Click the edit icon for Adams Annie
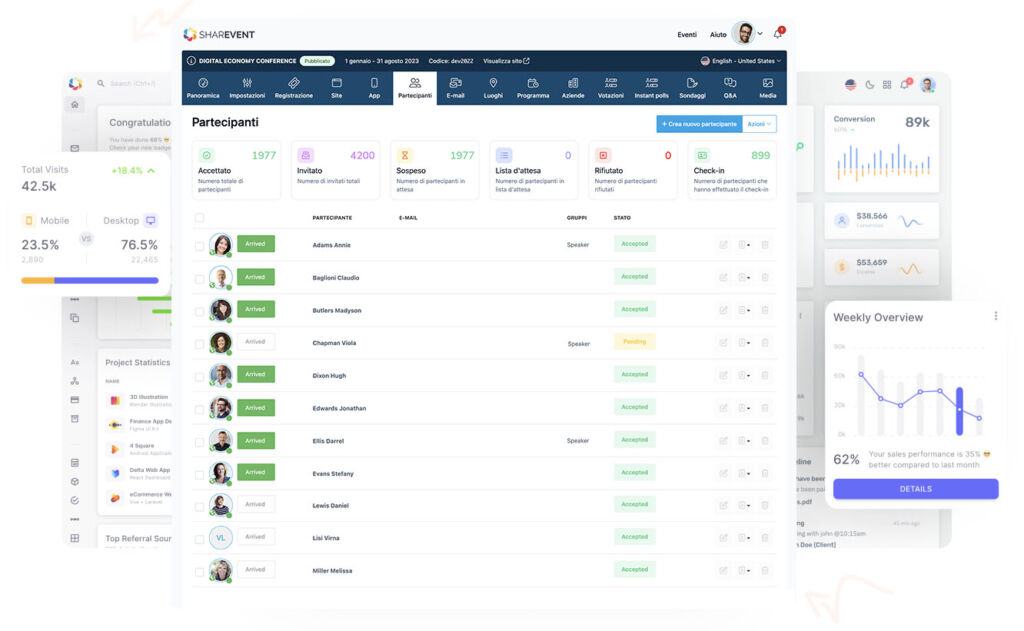The width and height of the screenshot is (1024, 631). pyautogui.click(x=723, y=244)
